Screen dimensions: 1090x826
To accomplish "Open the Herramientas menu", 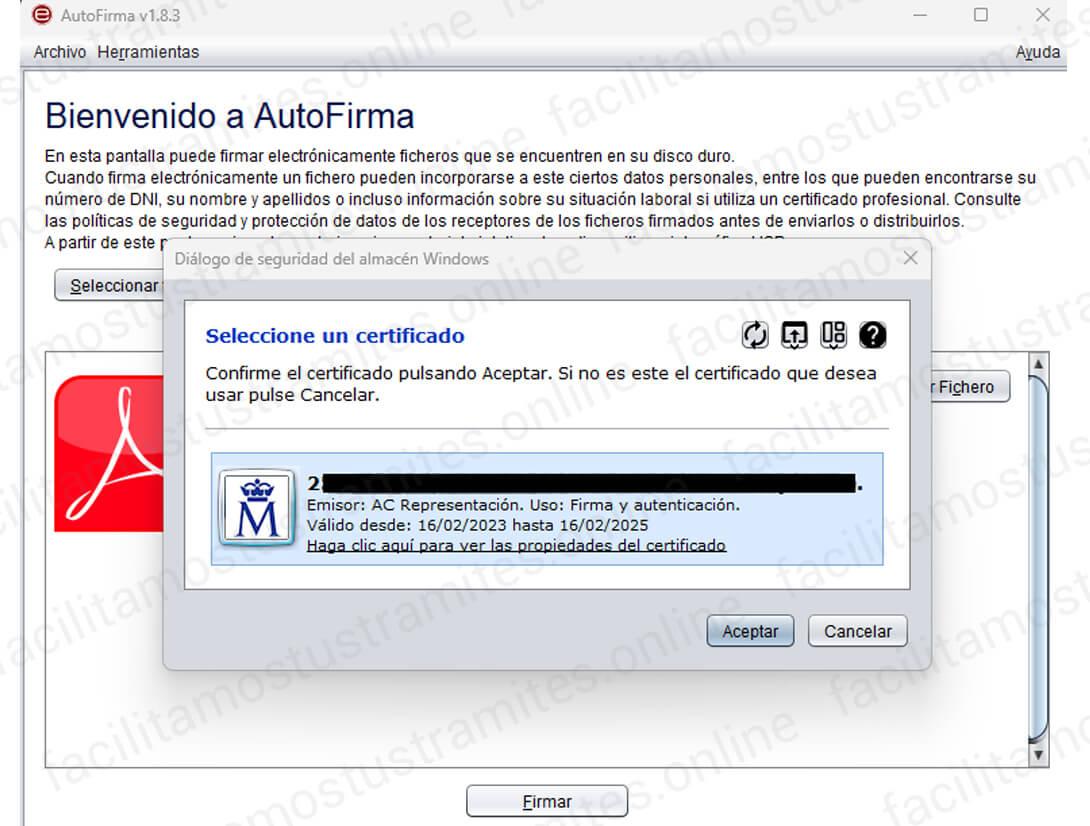I will [147, 52].
